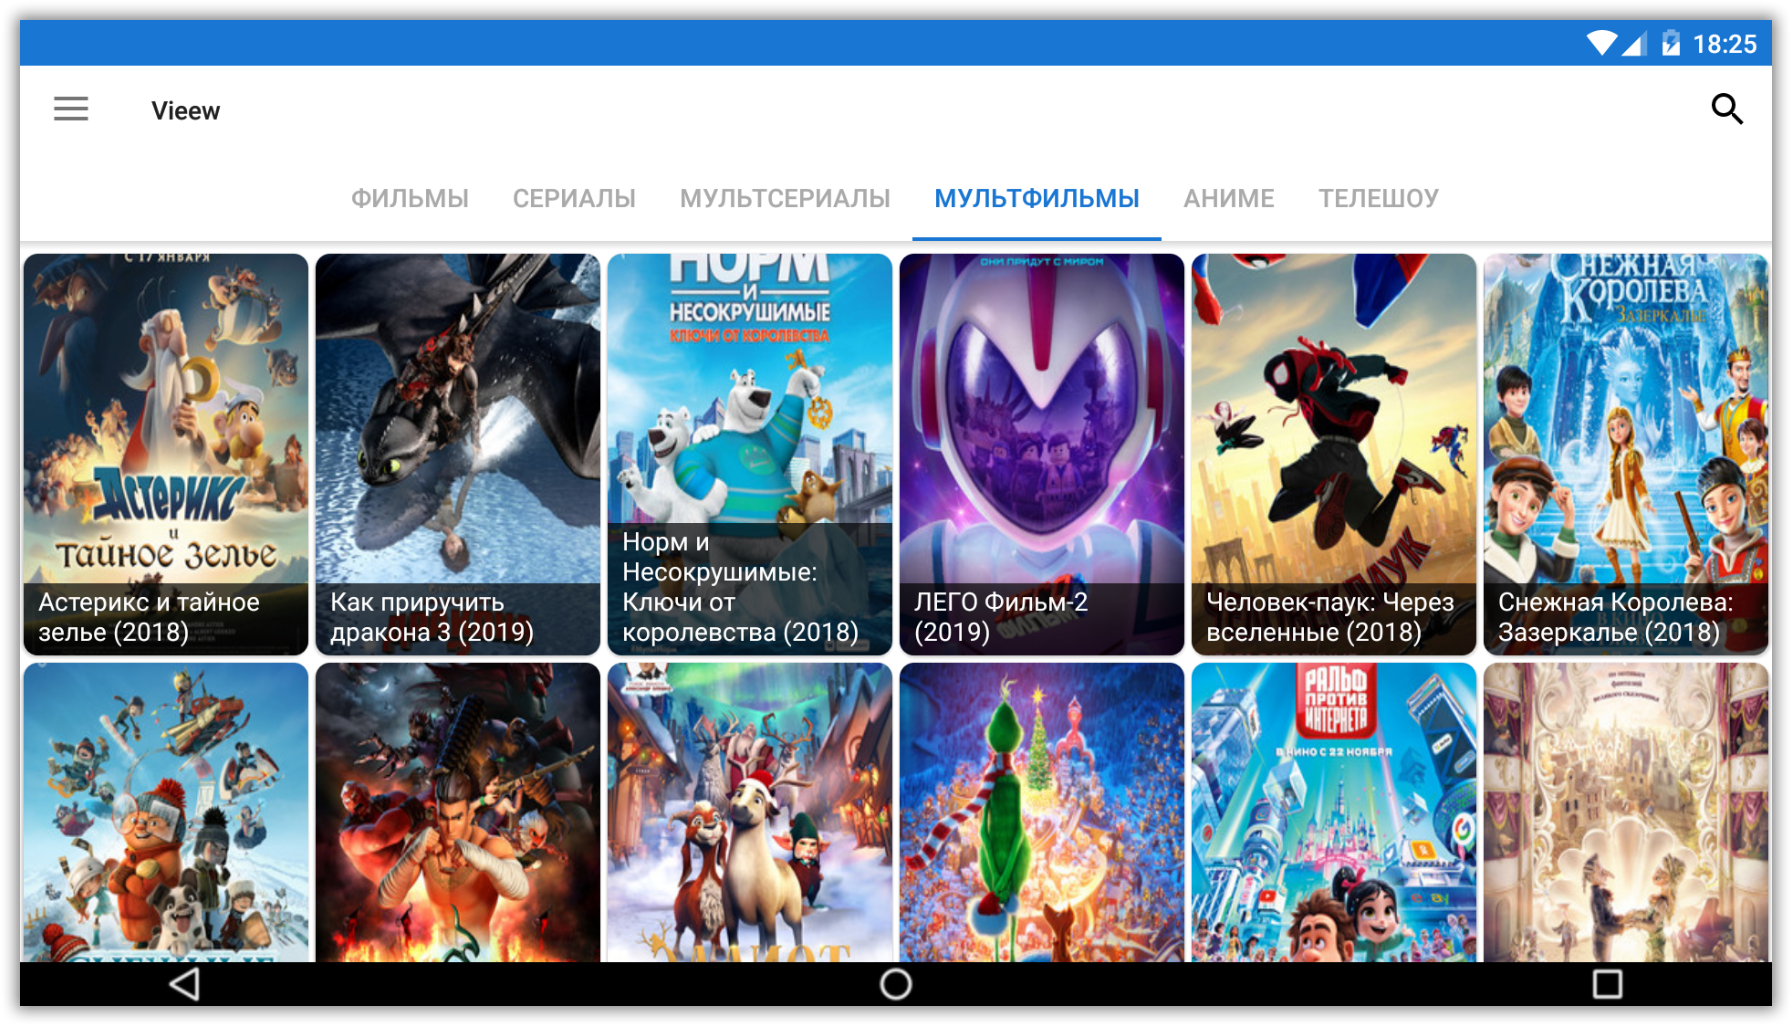Select the Grinch movie poster
This screenshot has height=1026, width=1792.
point(1042,812)
